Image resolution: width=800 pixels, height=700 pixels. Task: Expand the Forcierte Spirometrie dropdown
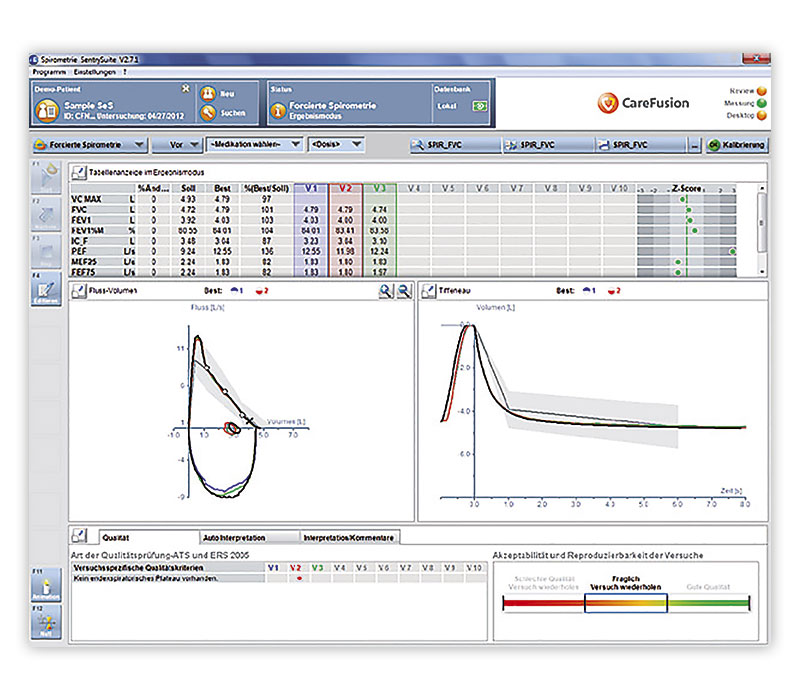coord(90,145)
